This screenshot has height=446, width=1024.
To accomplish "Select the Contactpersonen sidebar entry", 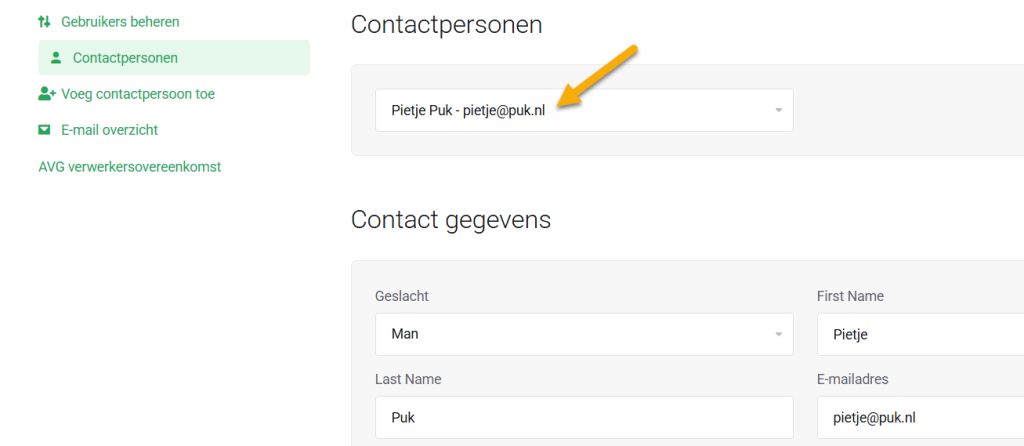I will tap(125, 58).
